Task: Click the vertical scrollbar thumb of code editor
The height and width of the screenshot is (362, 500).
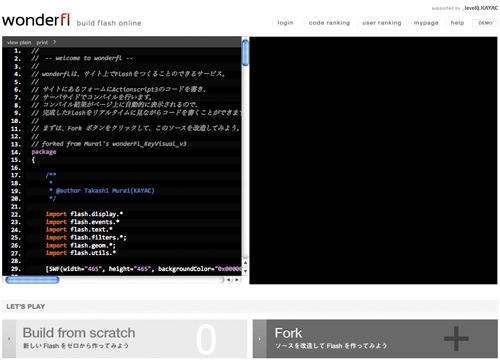Action: (245, 52)
